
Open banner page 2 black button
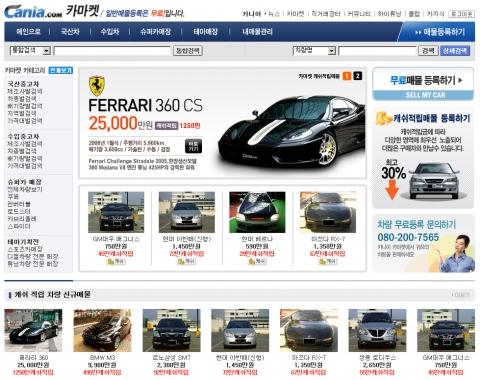(x=358, y=76)
